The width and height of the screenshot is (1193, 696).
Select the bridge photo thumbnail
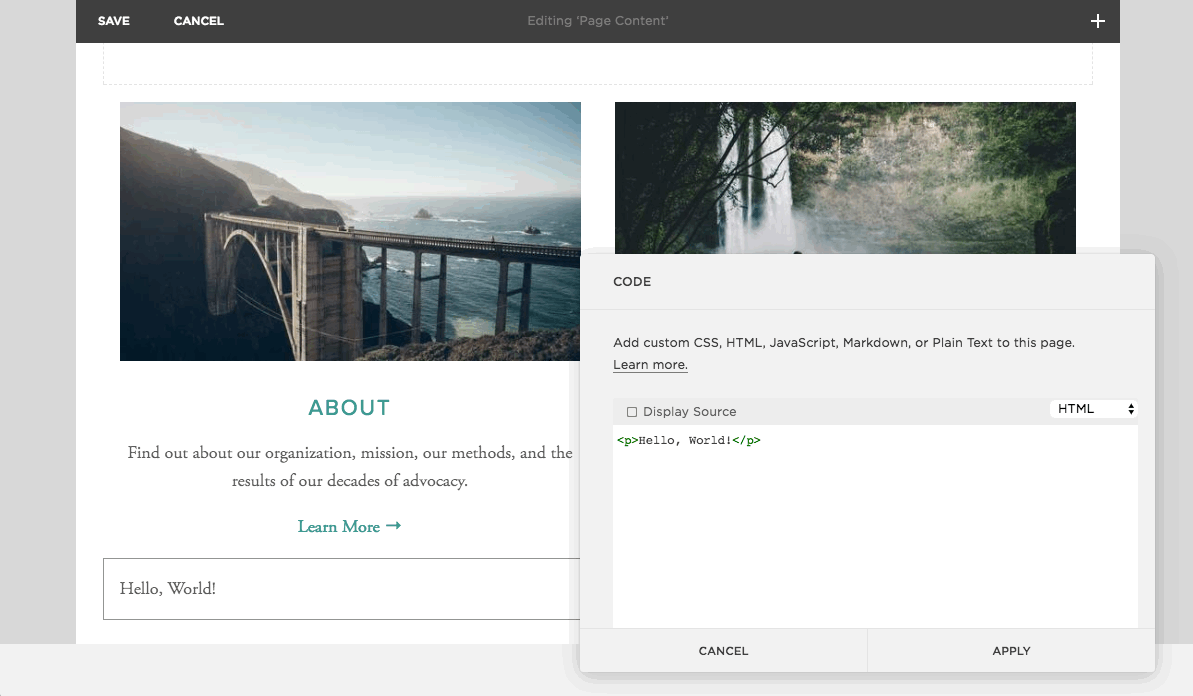point(350,231)
